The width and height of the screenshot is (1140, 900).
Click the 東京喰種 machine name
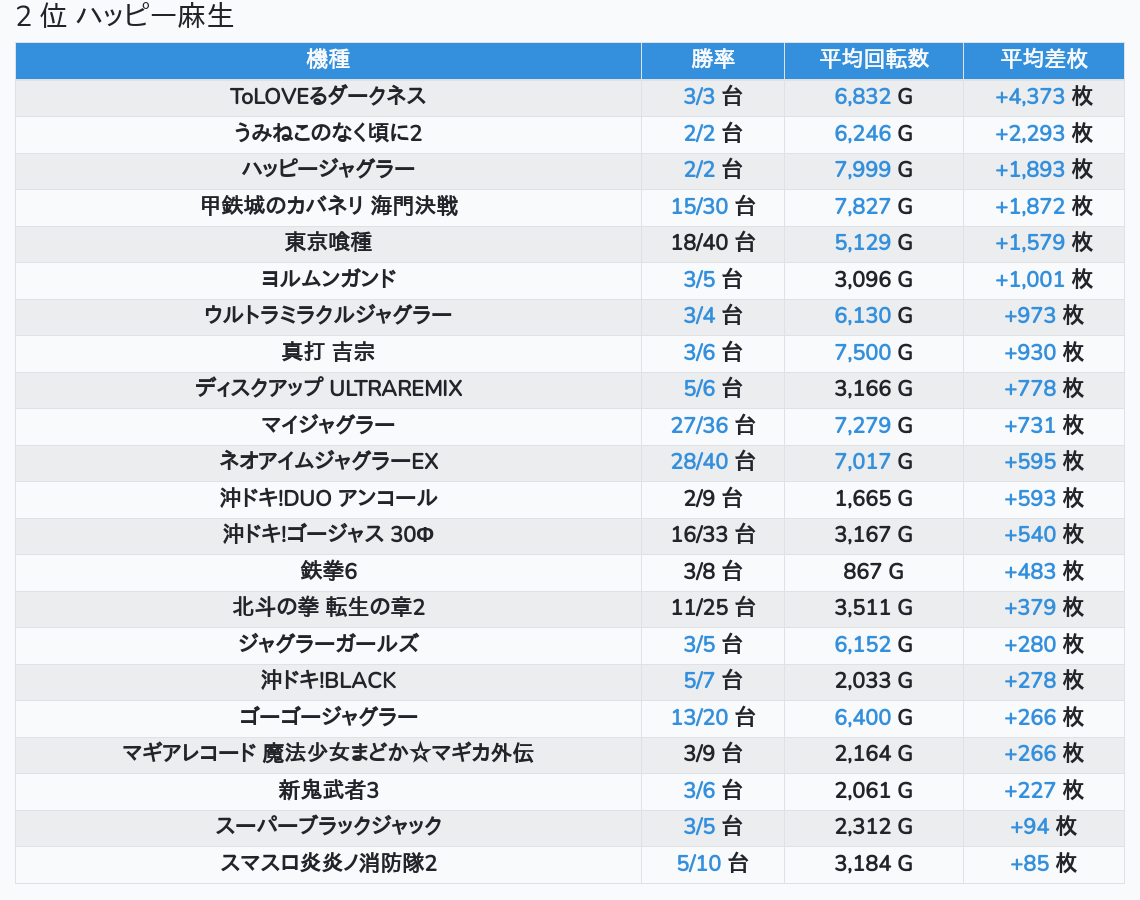pyautogui.click(x=328, y=243)
